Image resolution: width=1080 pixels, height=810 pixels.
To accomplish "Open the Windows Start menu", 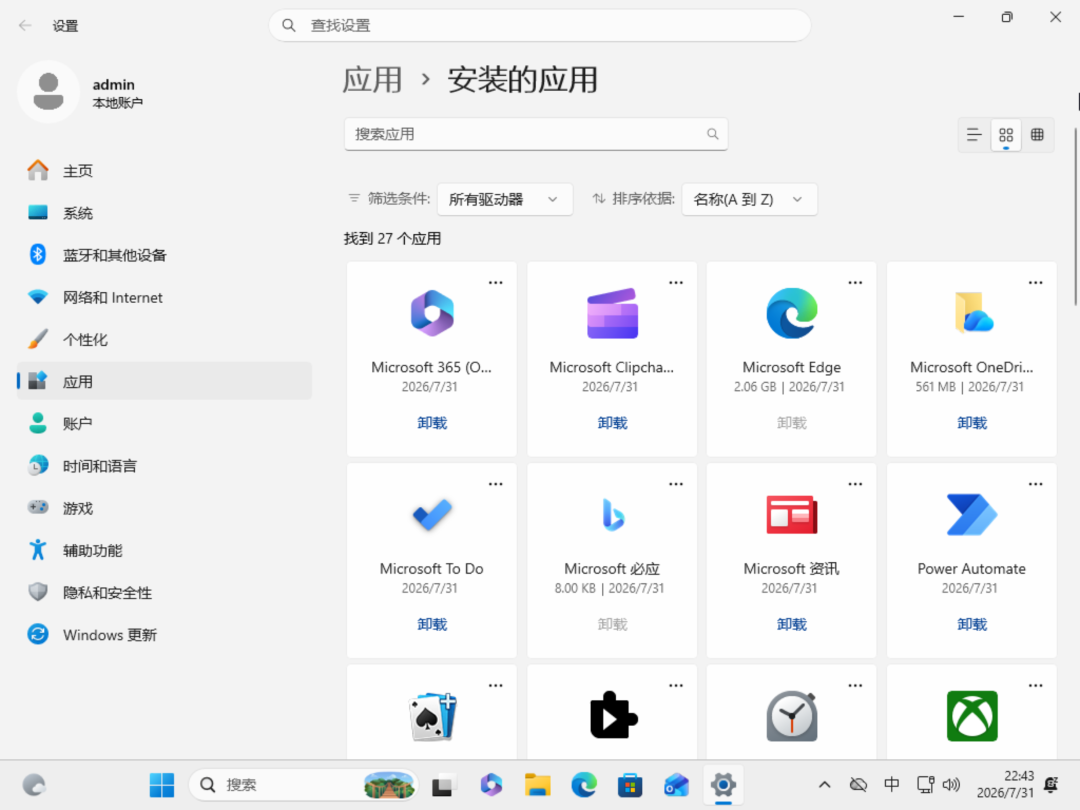I will point(162,785).
